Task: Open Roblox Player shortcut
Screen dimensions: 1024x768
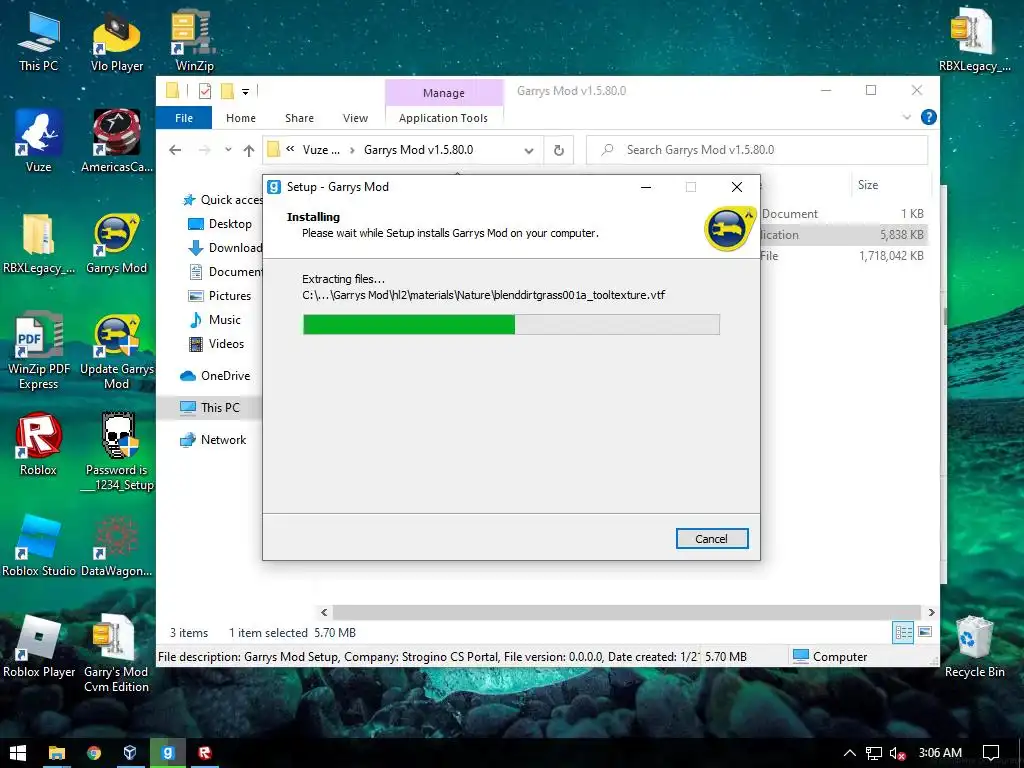Action: pyautogui.click(x=38, y=647)
